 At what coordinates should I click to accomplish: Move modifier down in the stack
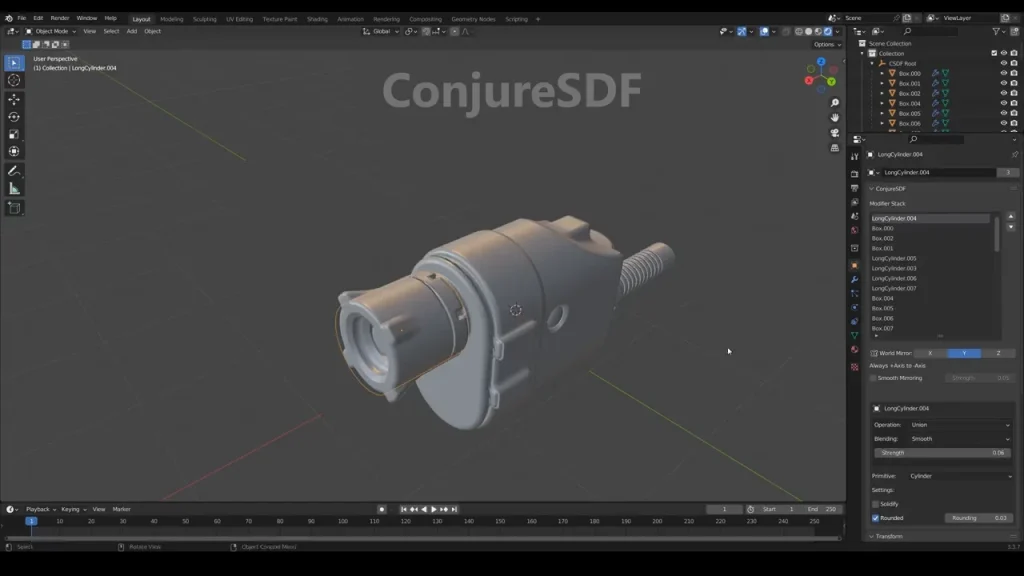tap(1011, 227)
